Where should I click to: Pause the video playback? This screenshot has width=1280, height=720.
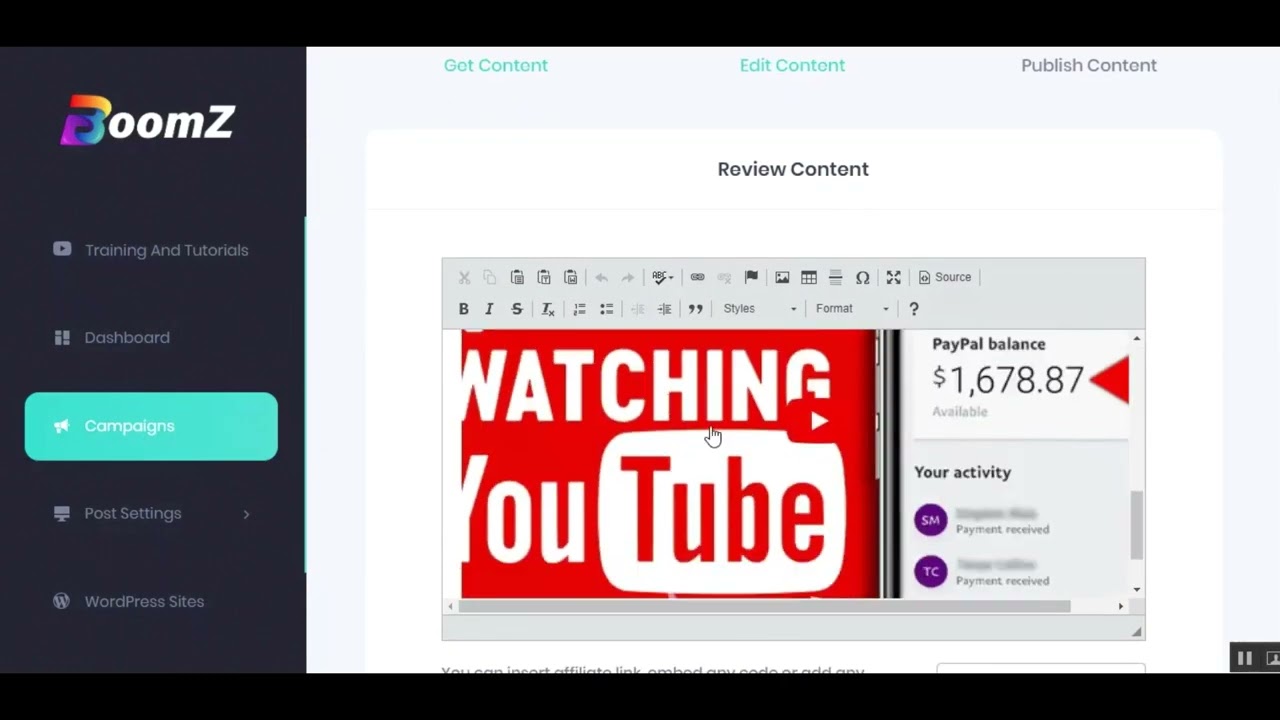pos(1244,658)
